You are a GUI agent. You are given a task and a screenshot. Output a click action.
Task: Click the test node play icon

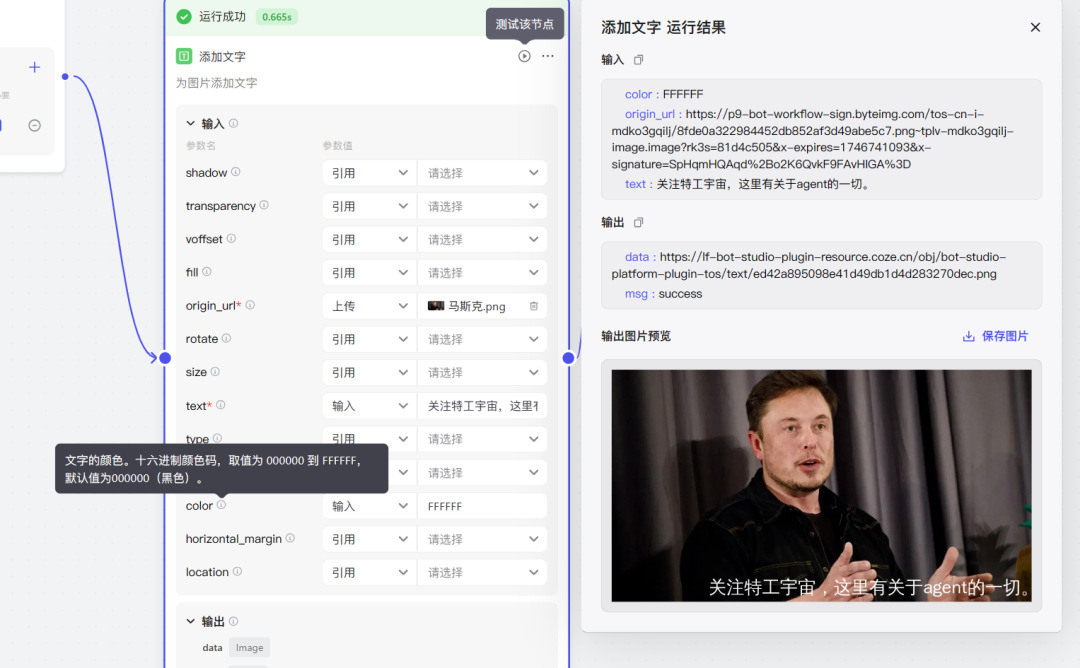coord(524,56)
